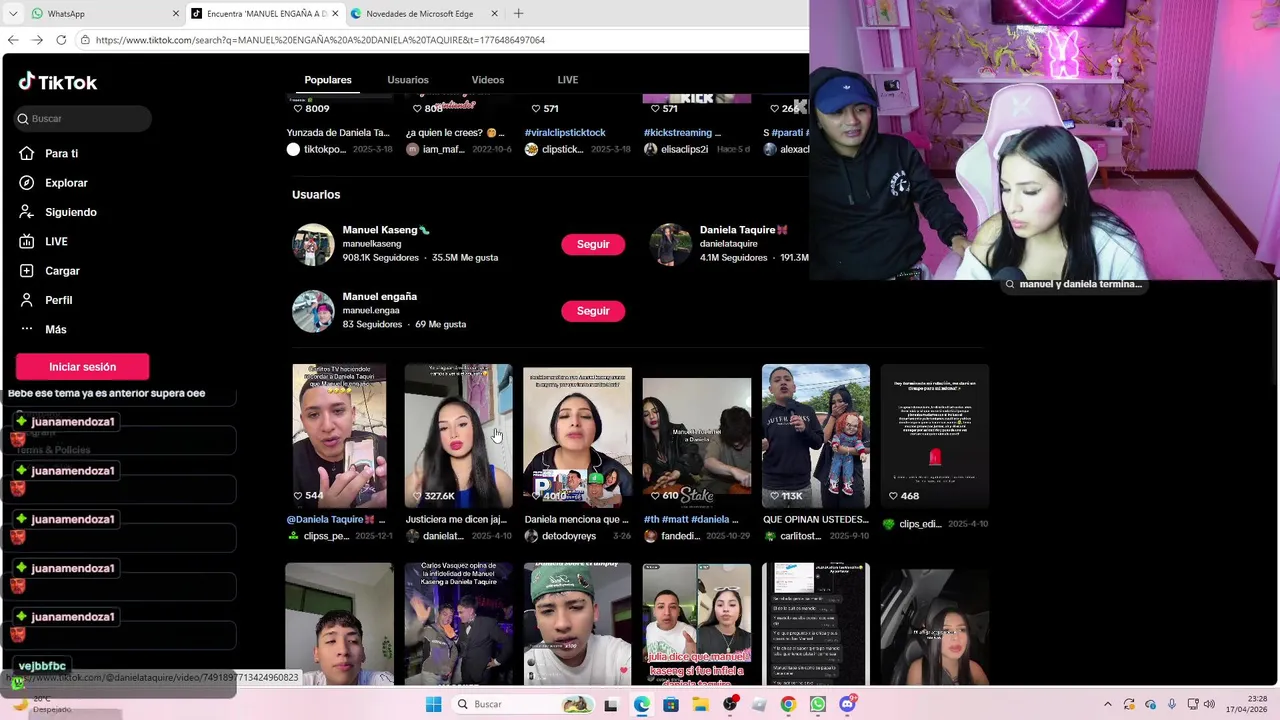Follow Manuel engaña with Seguir
Screen dimensions: 1280x720
click(593, 311)
